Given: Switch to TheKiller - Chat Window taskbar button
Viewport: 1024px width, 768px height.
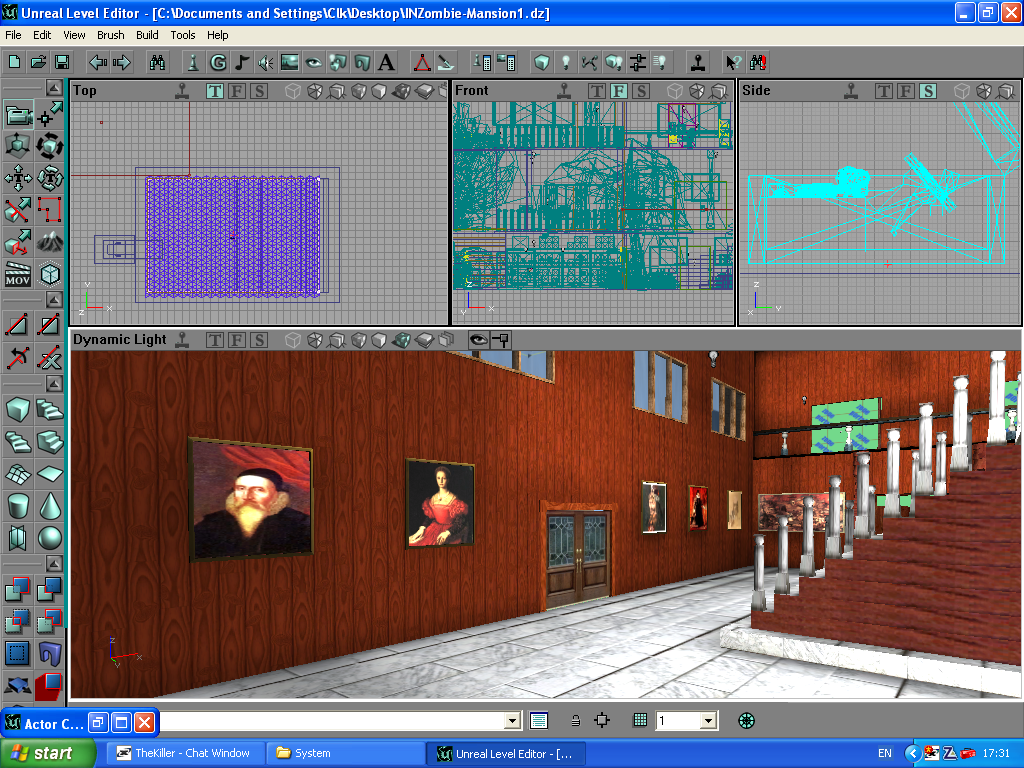Looking at the screenshot, I should pos(185,753).
